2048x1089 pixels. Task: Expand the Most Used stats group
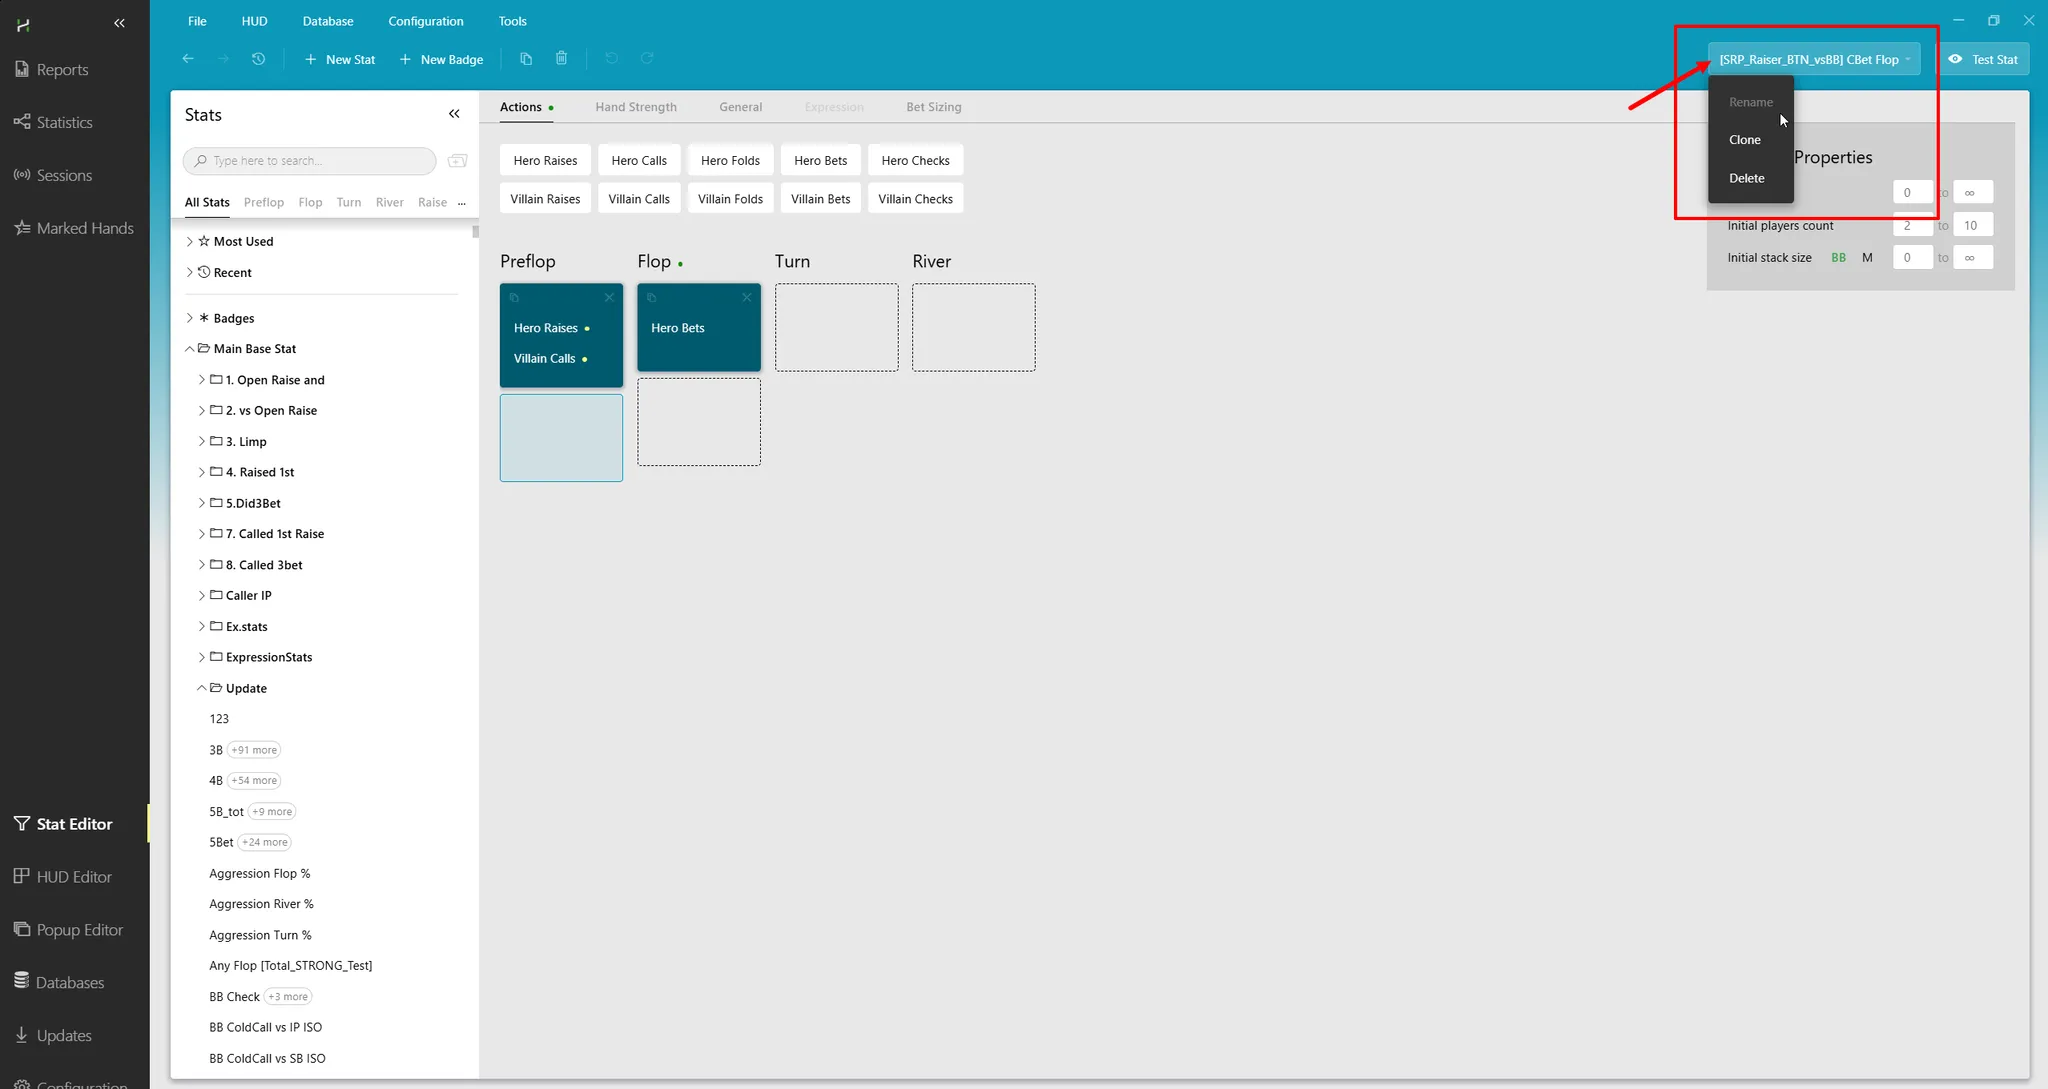tap(190, 241)
